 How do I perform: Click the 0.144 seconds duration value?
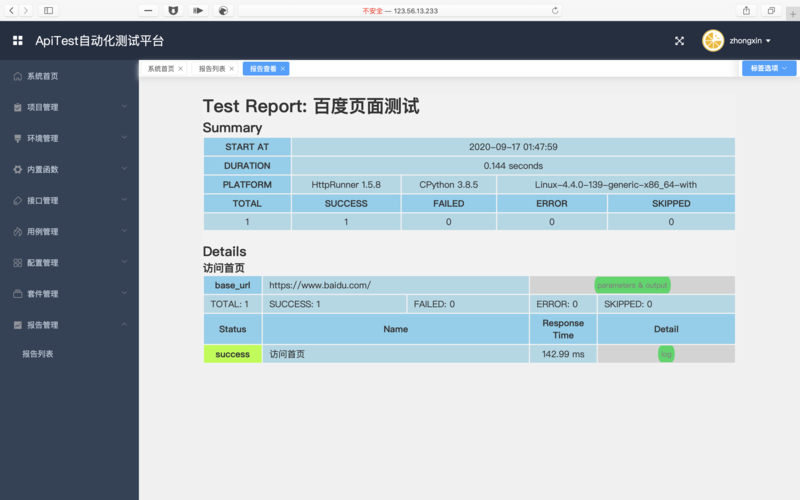click(513, 166)
